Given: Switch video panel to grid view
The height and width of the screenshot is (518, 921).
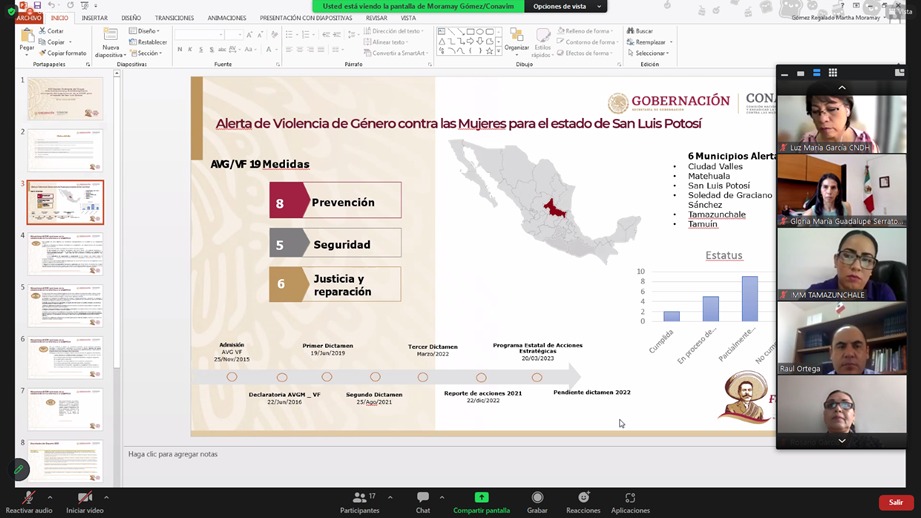Looking at the screenshot, I should 832,73.
